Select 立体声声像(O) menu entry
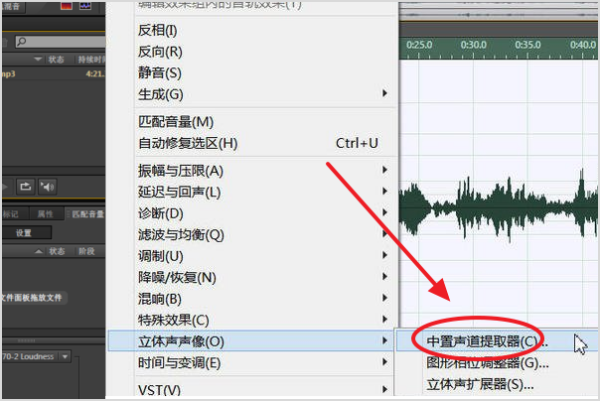Screen dimensions: 600x401 251,341
